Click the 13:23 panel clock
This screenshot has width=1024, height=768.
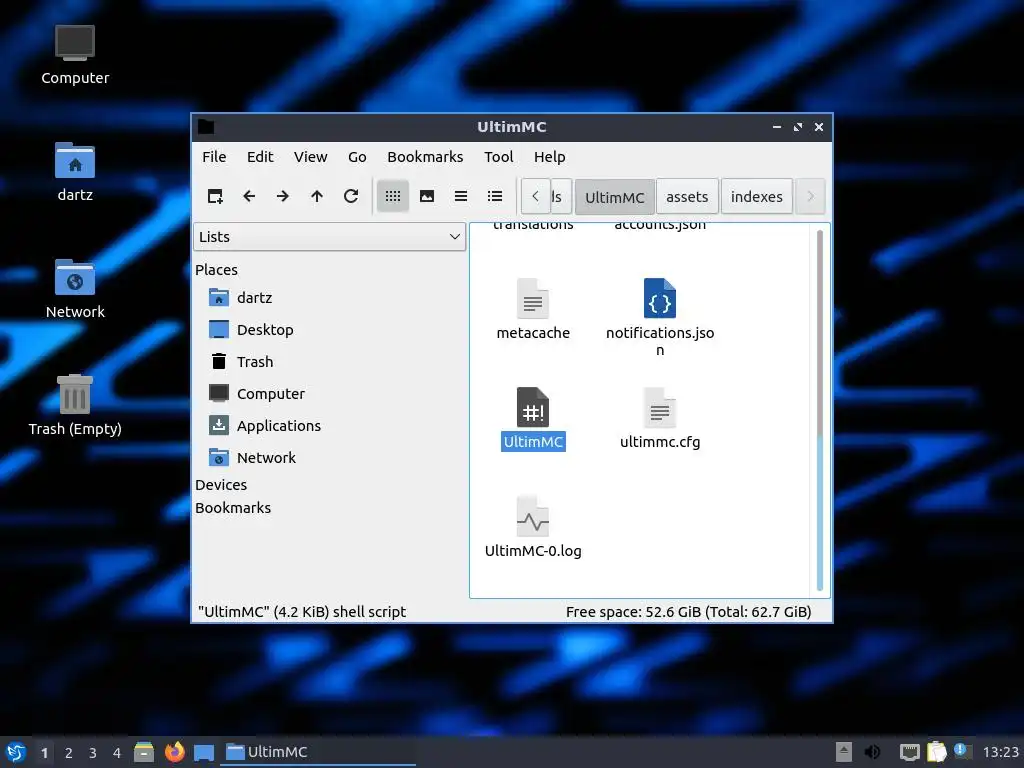click(x=1000, y=752)
